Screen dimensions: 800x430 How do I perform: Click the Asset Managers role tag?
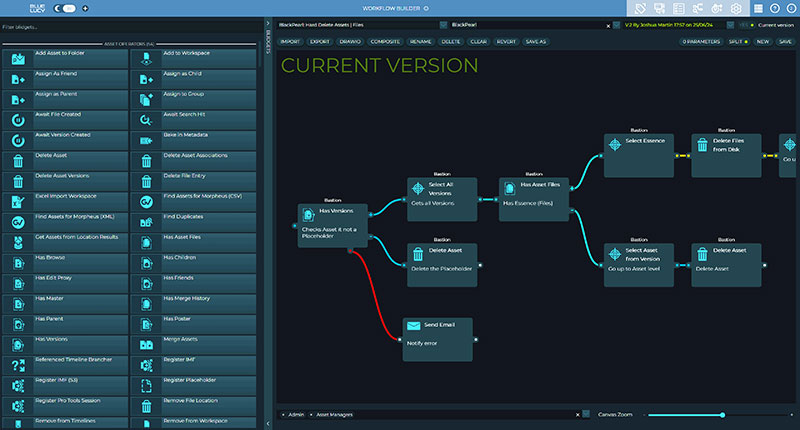[x=332, y=415]
